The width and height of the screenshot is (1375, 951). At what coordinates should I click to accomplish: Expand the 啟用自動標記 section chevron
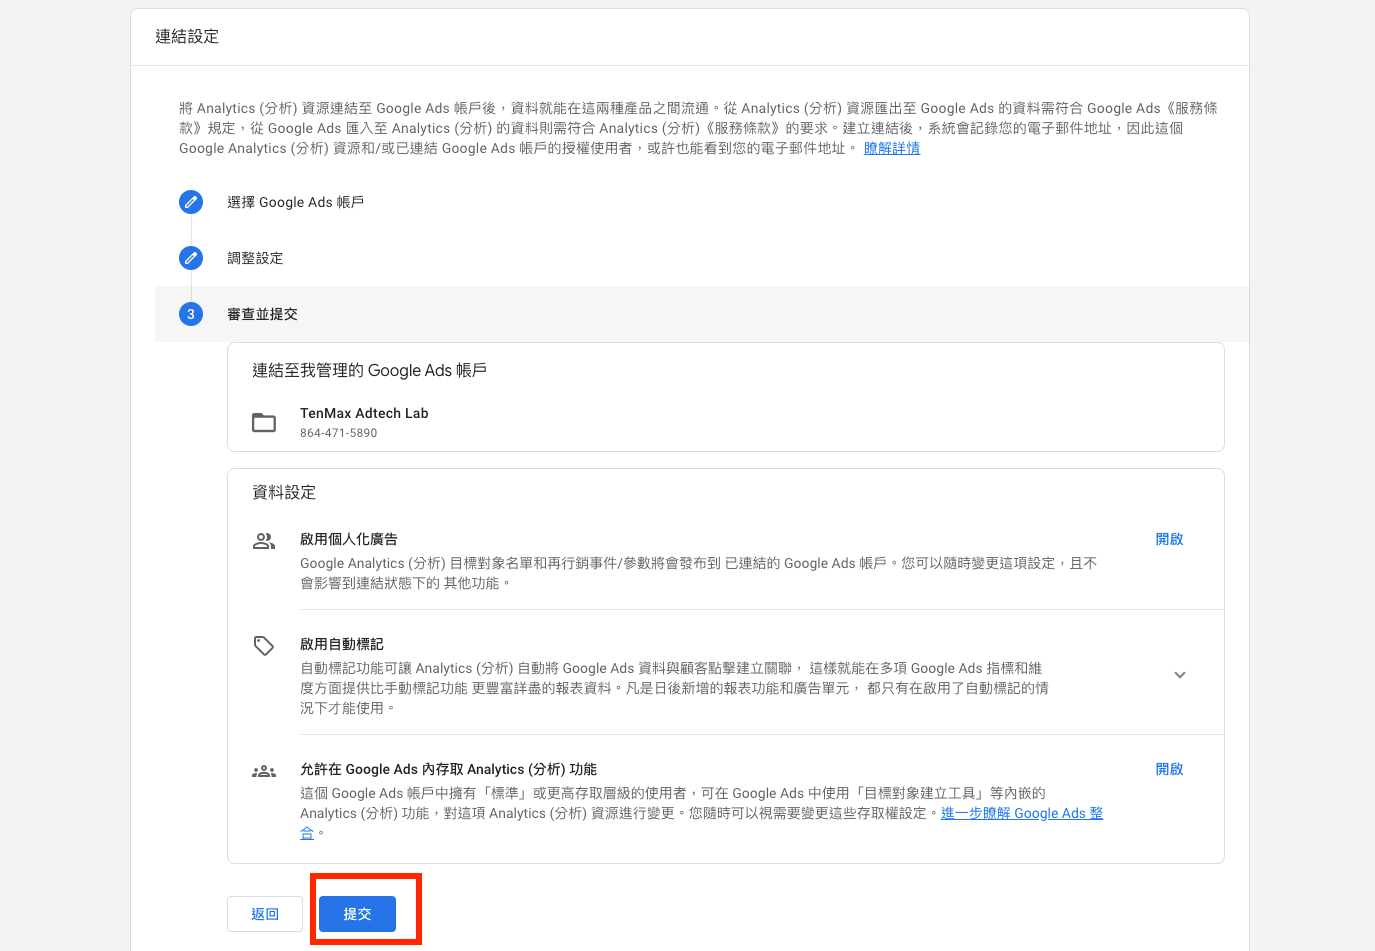click(1180, 675)
